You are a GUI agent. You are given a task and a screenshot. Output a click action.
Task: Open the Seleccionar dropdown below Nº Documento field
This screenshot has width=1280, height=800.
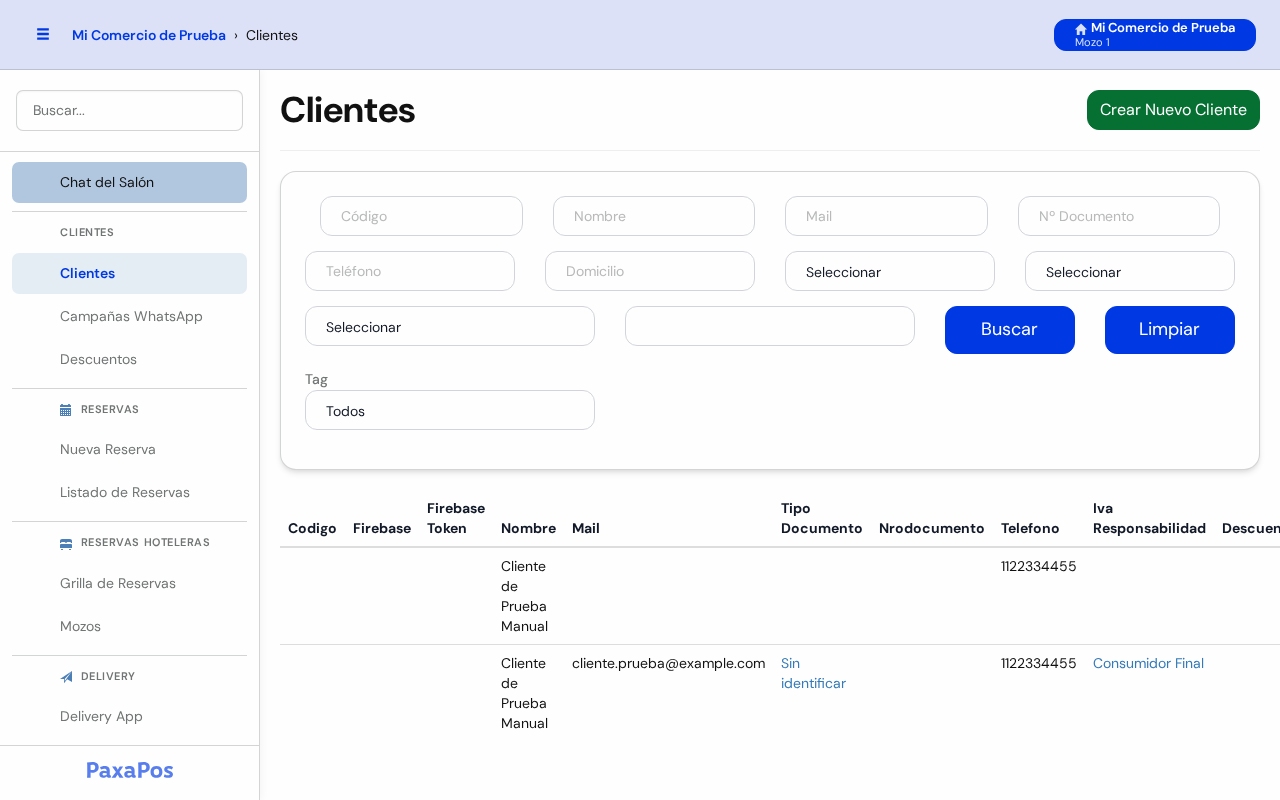pos(1130,271)
